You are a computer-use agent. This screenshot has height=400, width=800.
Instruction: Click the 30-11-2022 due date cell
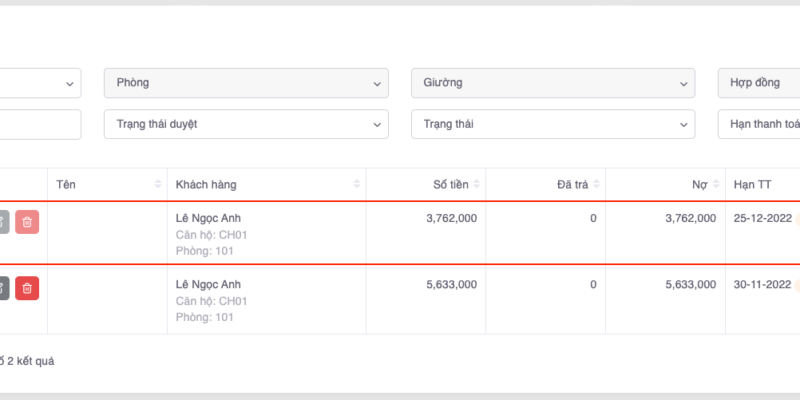(x=762, y=284)
